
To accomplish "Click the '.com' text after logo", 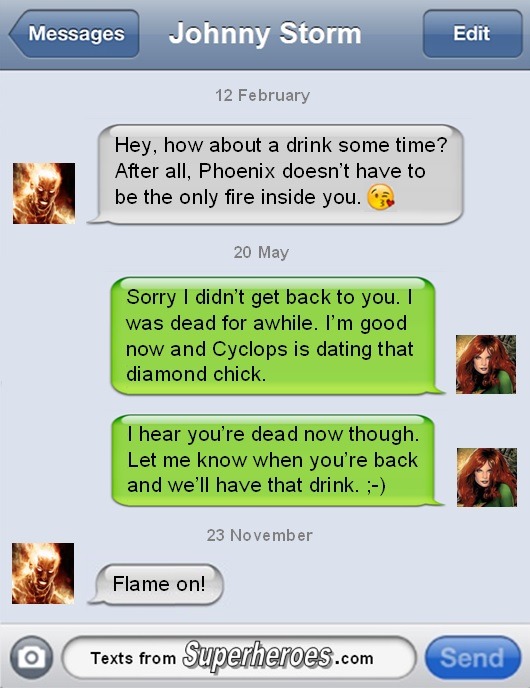I will (354, 658).
